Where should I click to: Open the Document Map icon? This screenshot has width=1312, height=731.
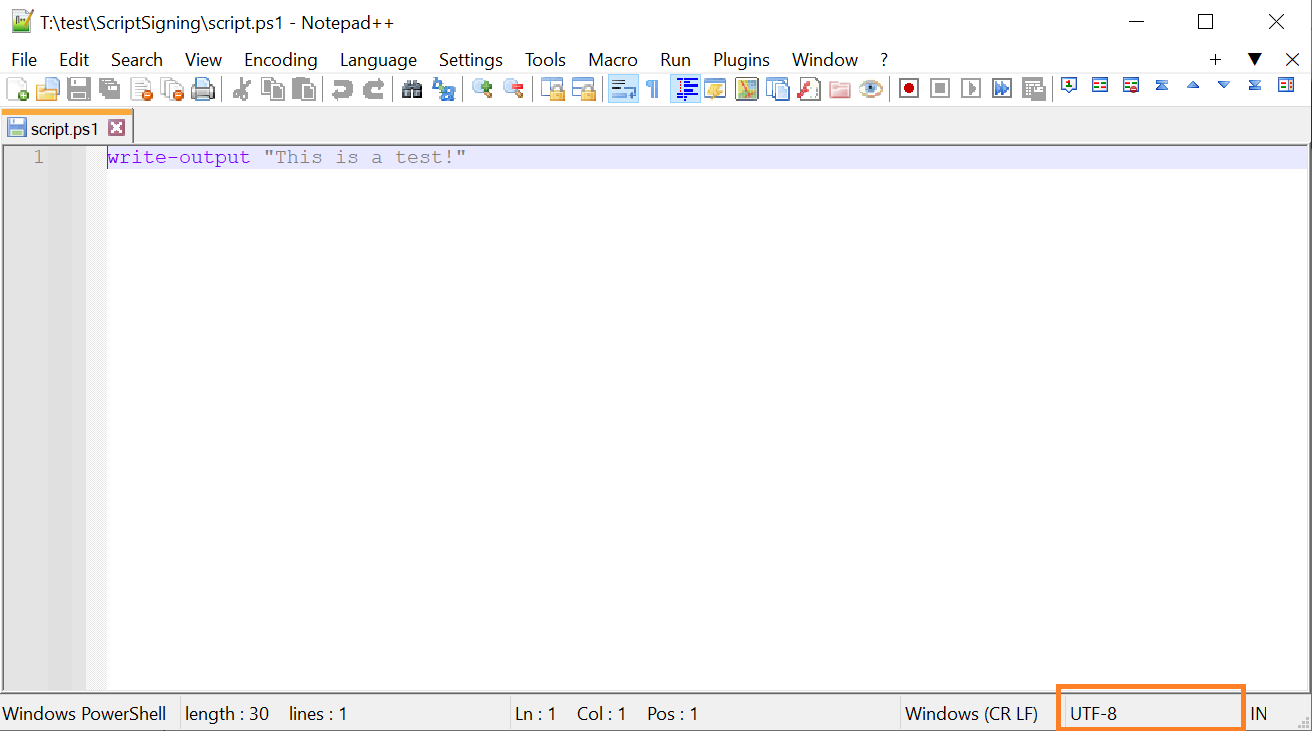pos(747,88)
